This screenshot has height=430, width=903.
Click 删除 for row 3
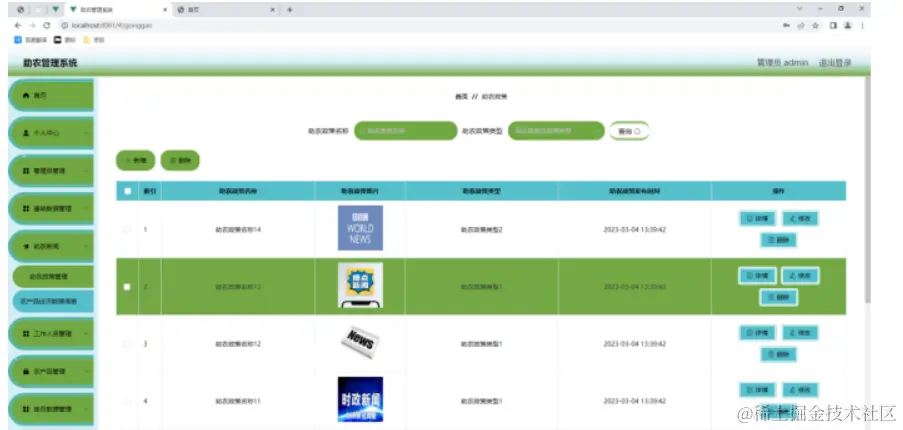(779, 355)
